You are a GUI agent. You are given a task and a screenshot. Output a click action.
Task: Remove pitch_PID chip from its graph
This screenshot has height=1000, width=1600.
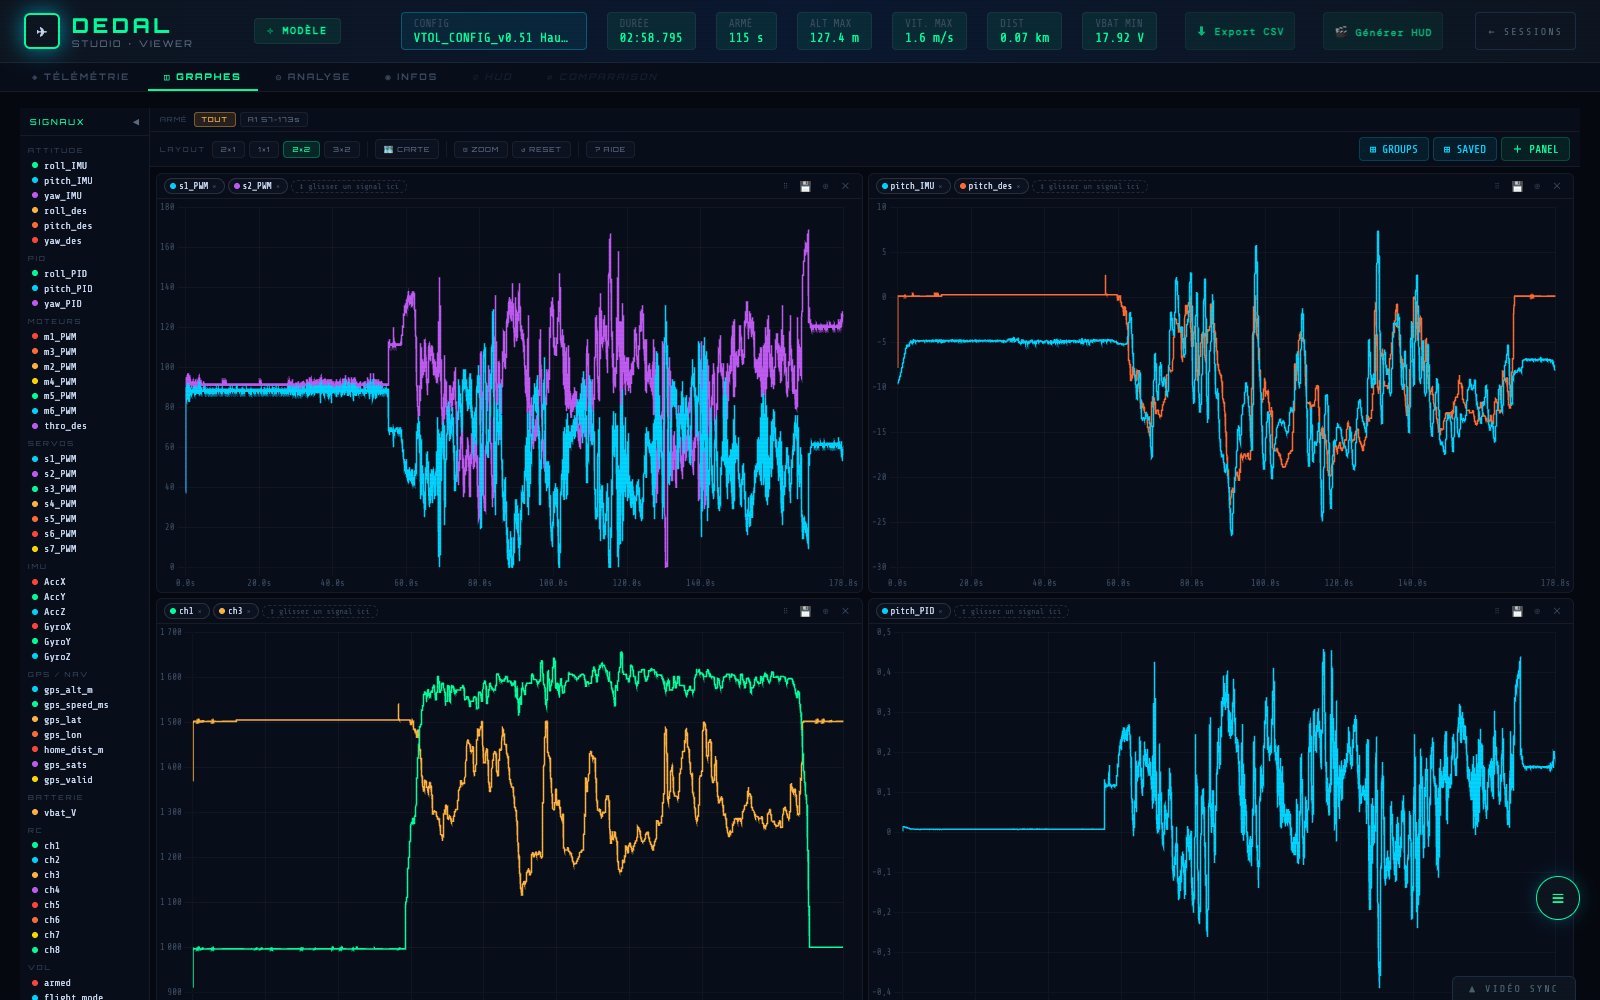point(941,611)
